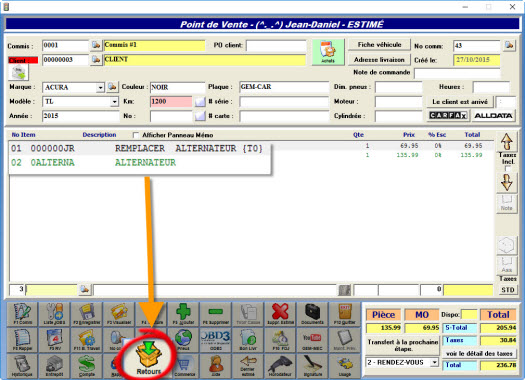
Task: Toggle the Taxes Incl. checkbox
Action: (508, 169)
